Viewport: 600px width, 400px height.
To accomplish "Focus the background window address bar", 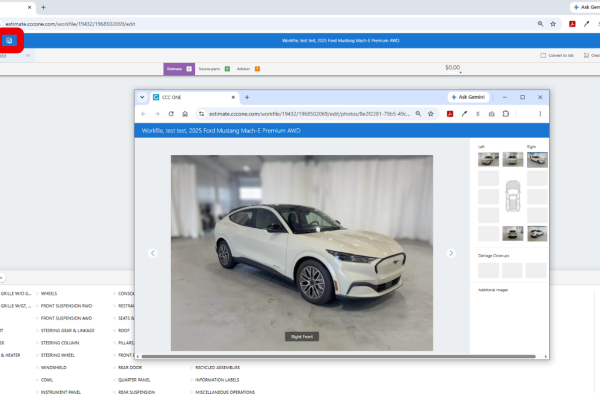I will pos(268,24).
